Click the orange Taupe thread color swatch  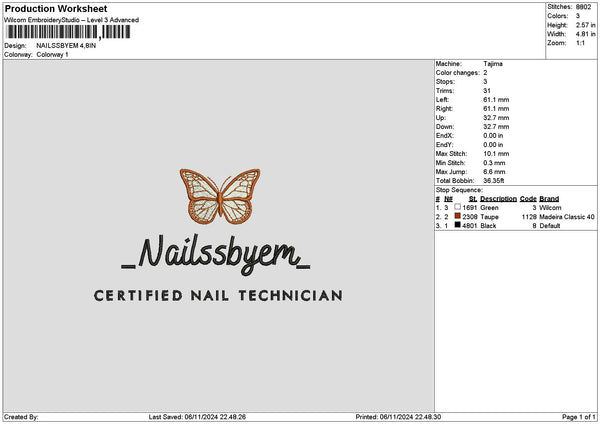(x=457, y=216)
